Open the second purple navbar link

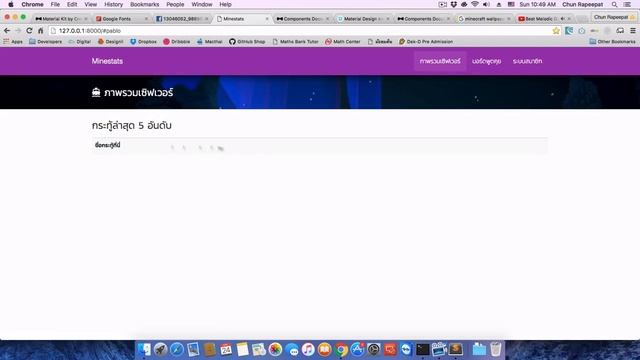(x=487, y=61)
